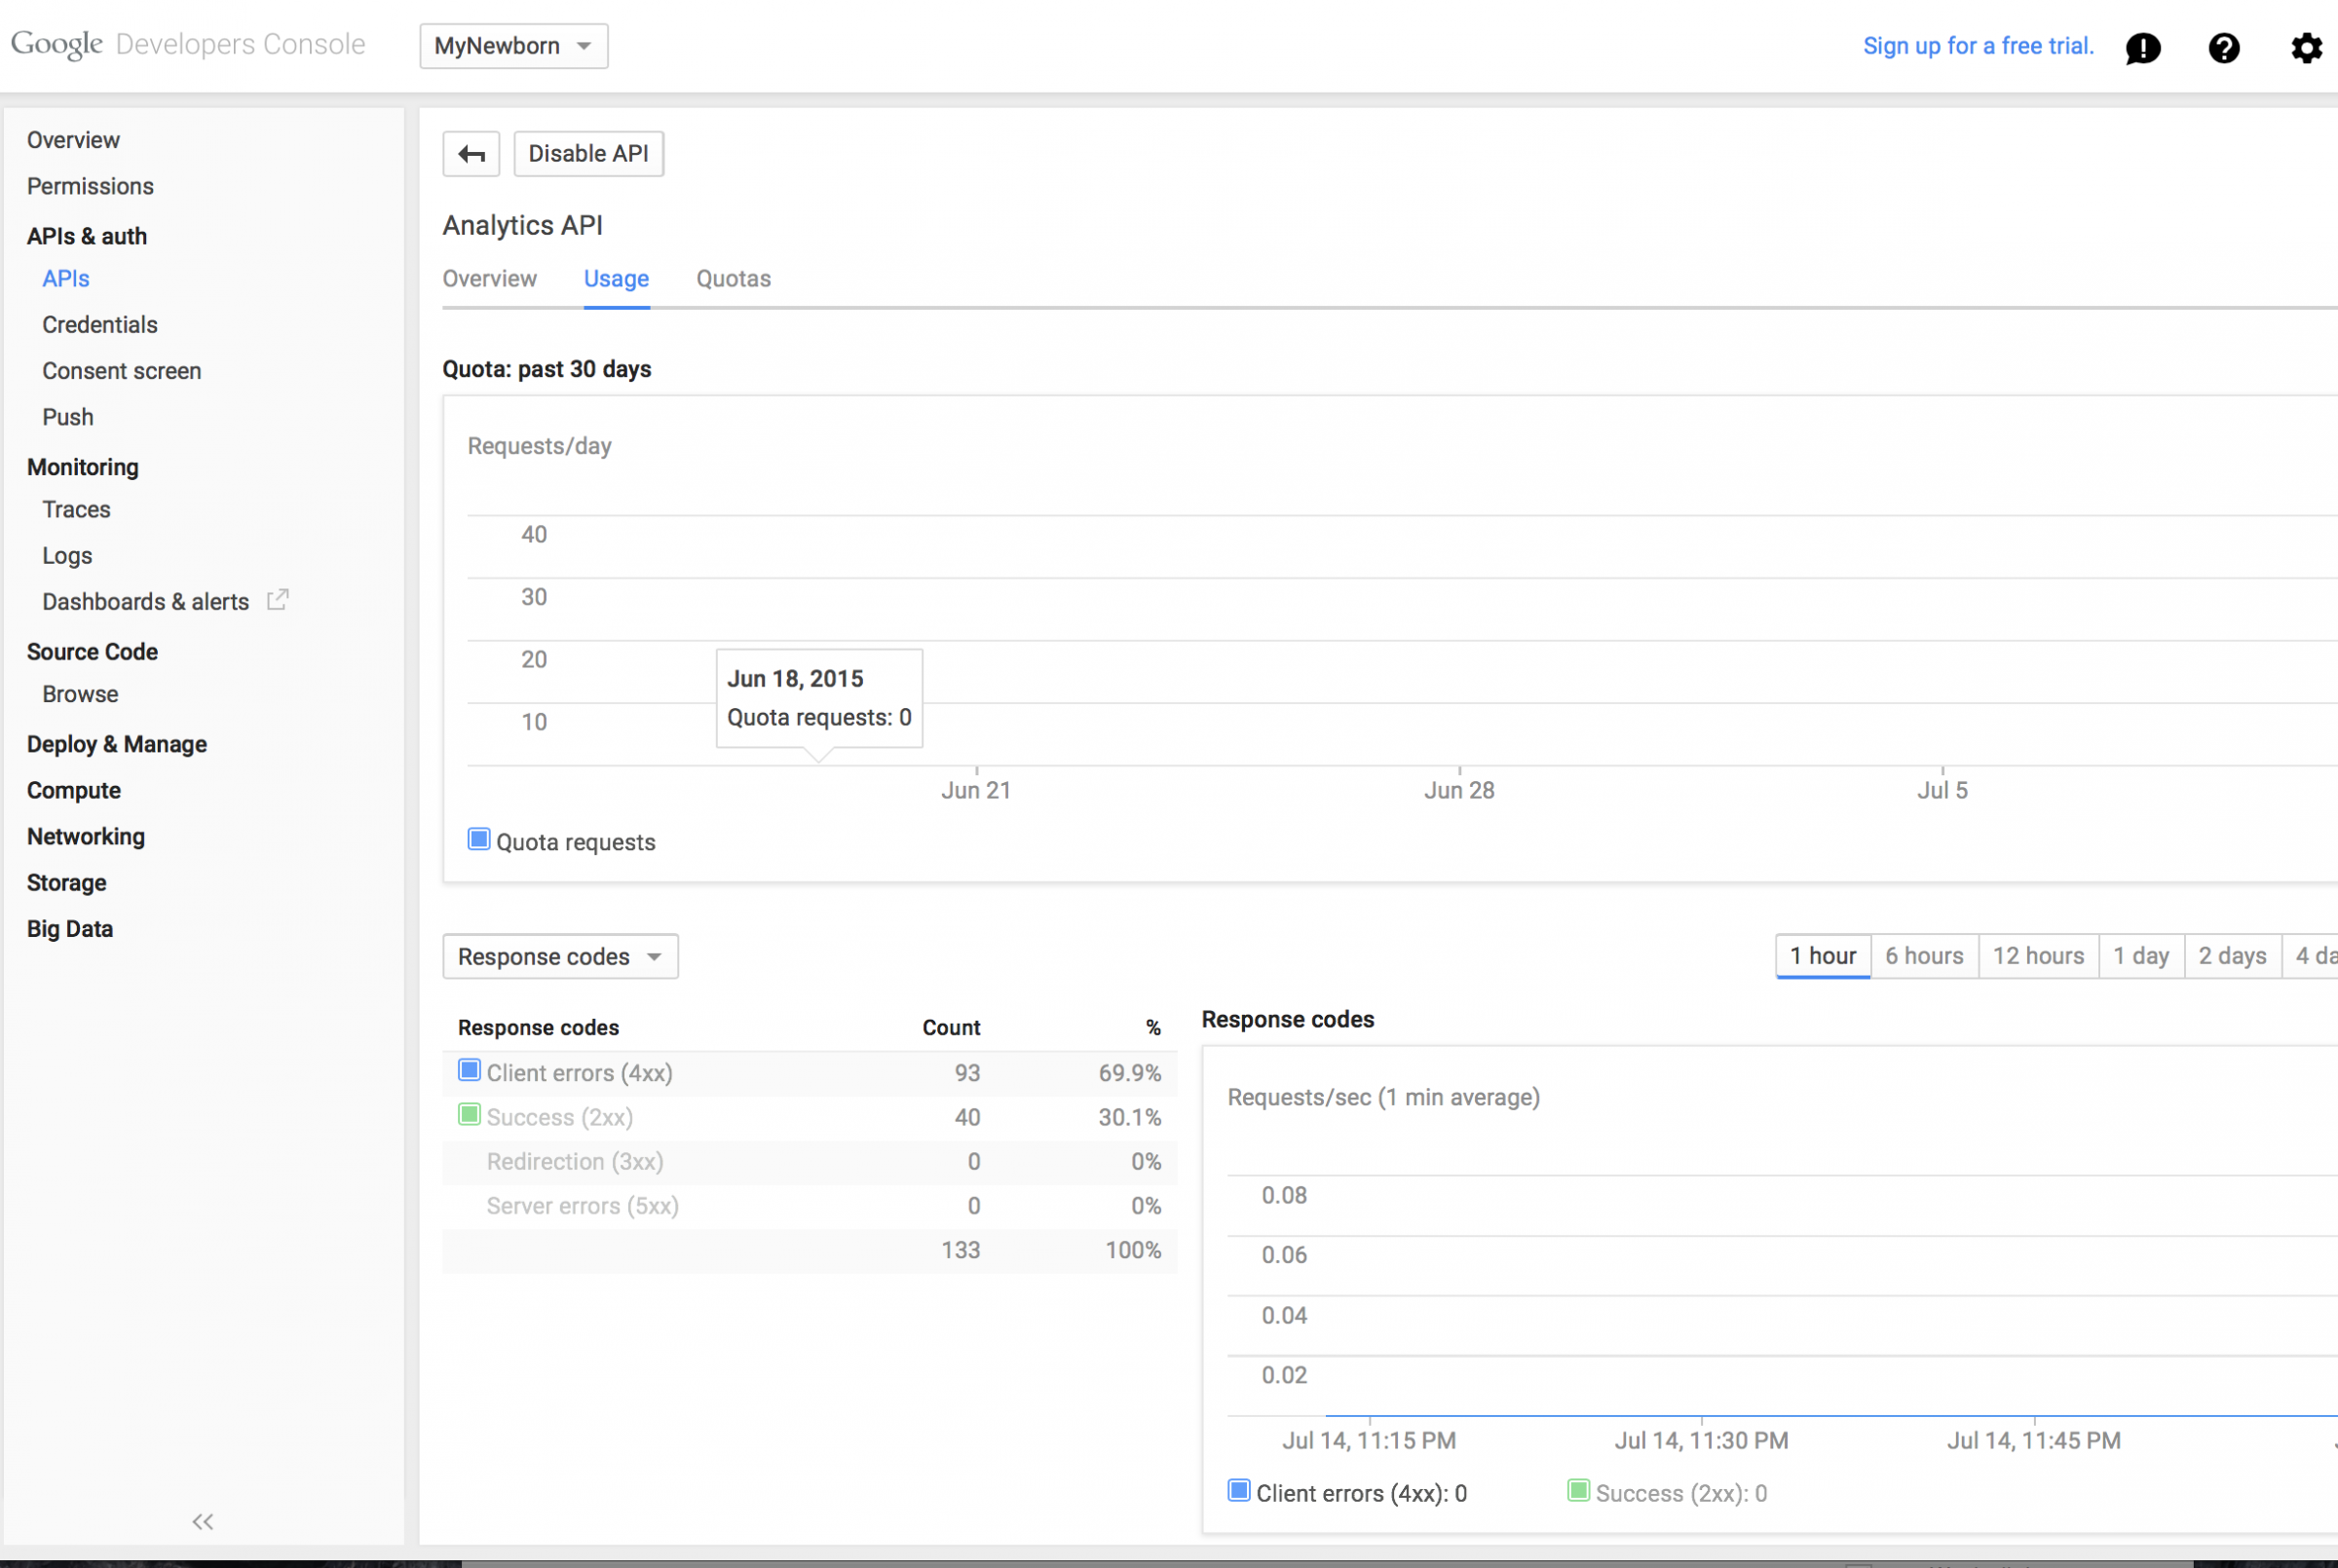The image size is (2338, 1568).
Task: Click external link icon beside Dashboards & alerts
Action: pos(278,600)
